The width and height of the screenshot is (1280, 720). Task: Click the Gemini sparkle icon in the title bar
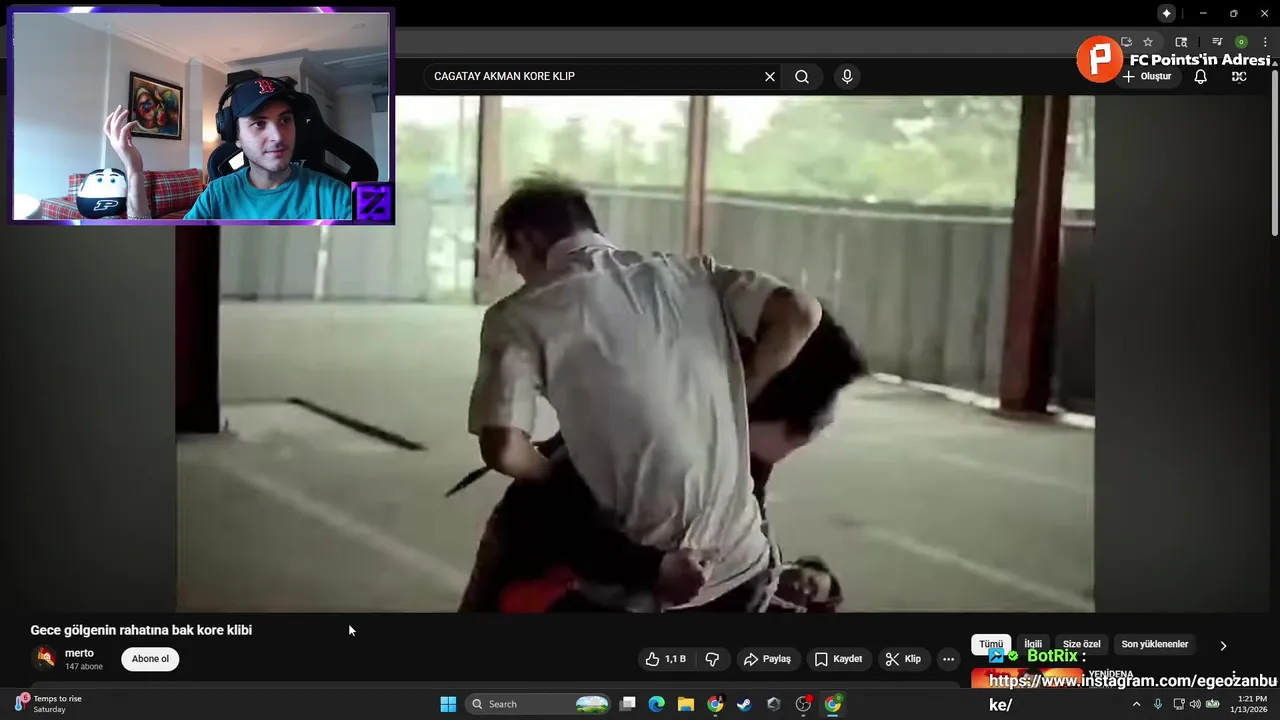[1166, 13]
